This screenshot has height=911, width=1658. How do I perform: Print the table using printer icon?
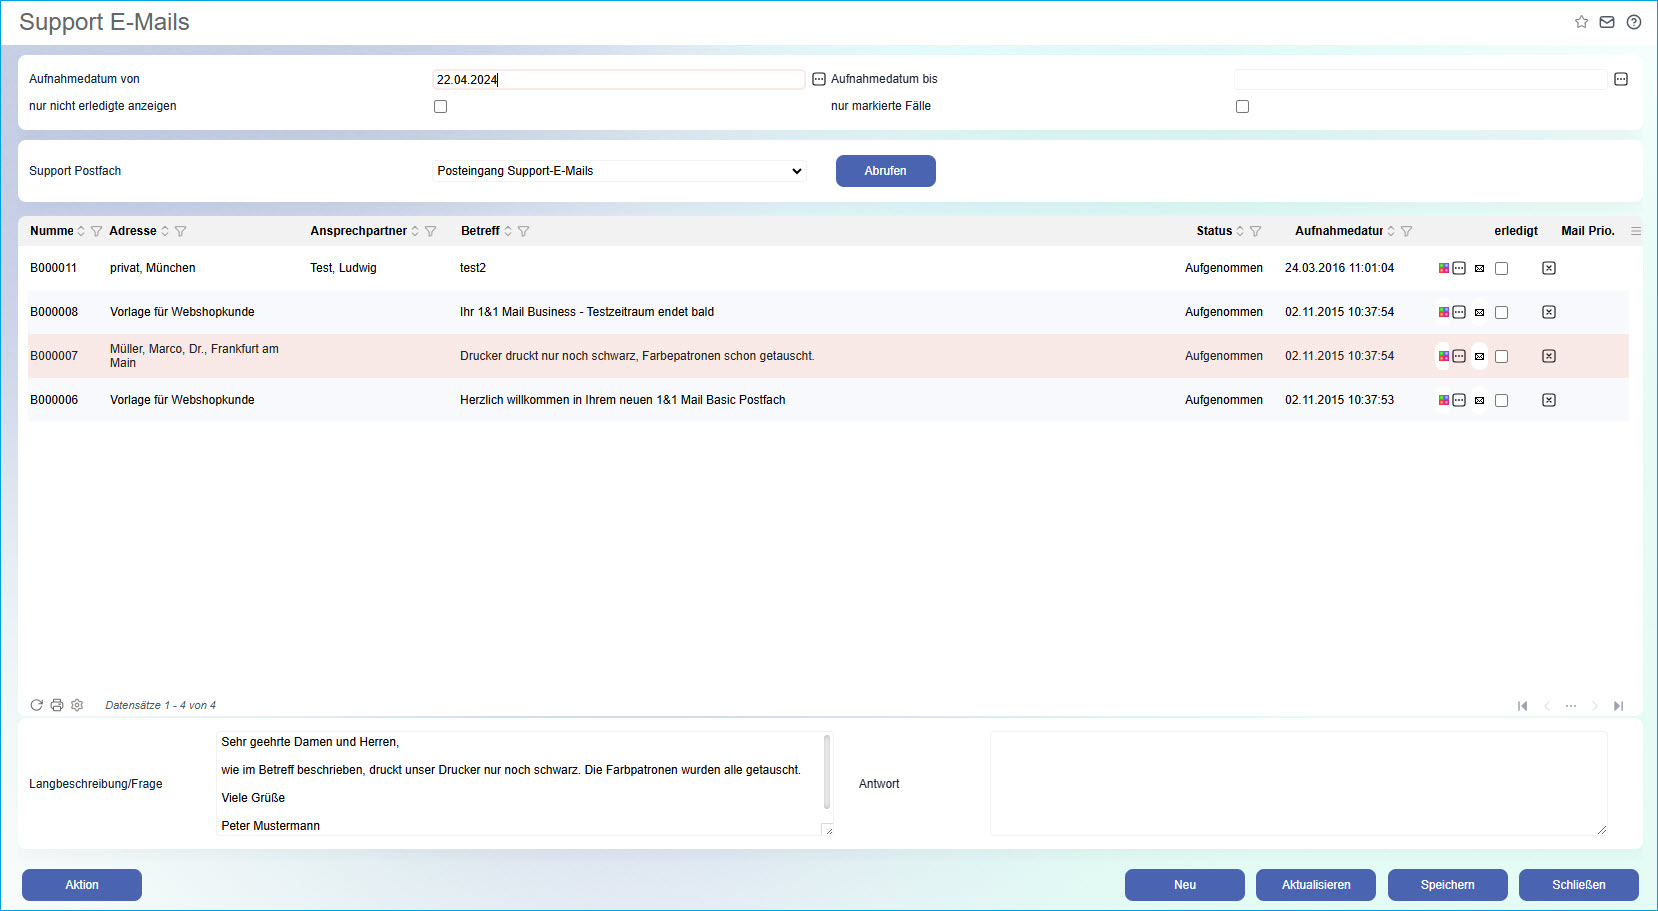[x=57, y=705]
